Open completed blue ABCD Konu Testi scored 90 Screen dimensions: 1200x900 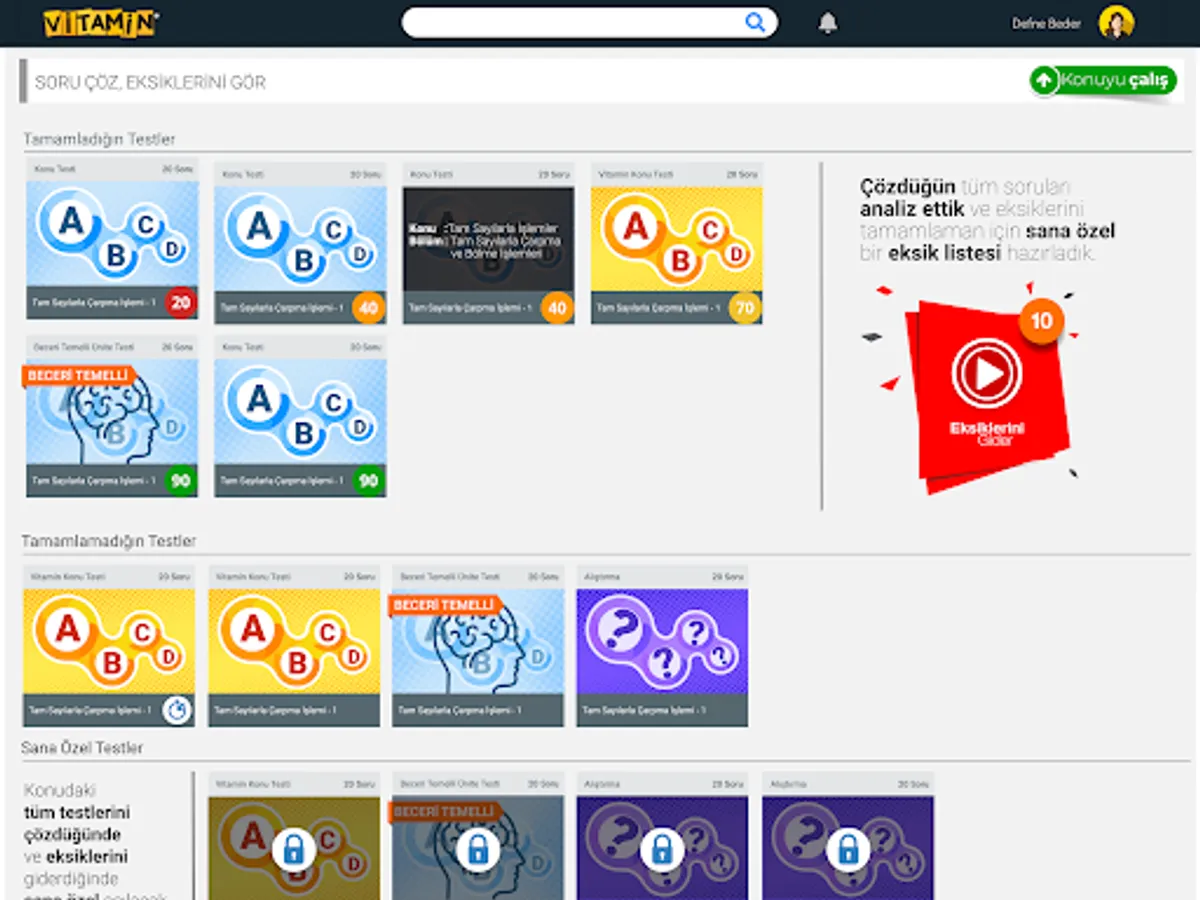tap(300, 416)
